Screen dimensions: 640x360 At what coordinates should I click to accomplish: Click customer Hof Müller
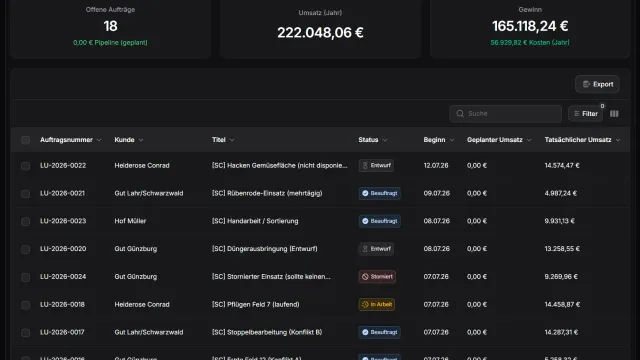(x=130, y=221)
